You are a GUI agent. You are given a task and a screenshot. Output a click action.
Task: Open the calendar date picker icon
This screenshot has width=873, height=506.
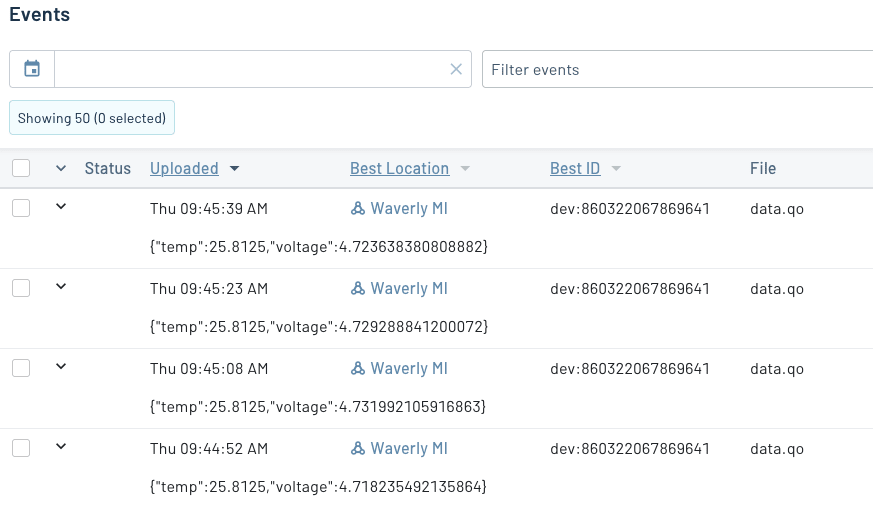[32, 69]
